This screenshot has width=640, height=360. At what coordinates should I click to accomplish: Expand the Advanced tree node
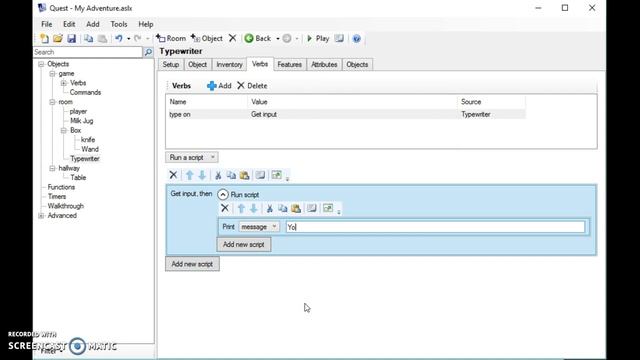(x=41, y=216)
